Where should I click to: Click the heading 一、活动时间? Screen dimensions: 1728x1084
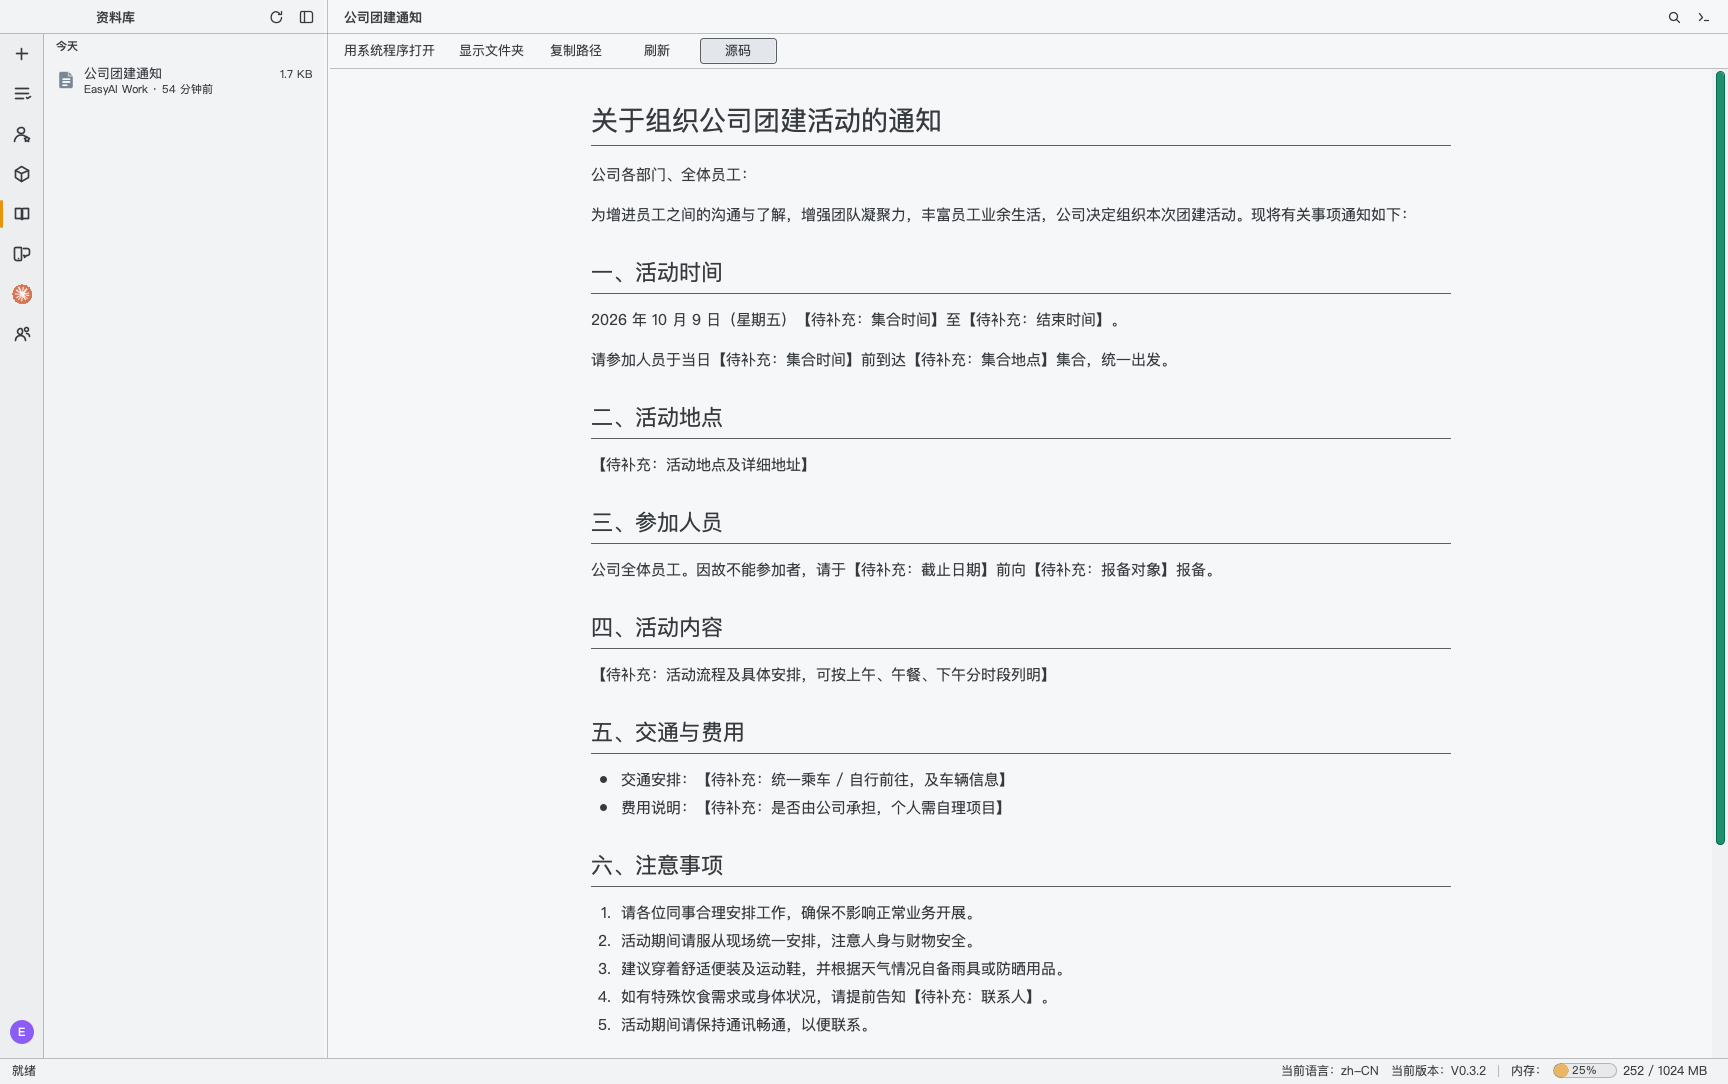click(657, 272)
